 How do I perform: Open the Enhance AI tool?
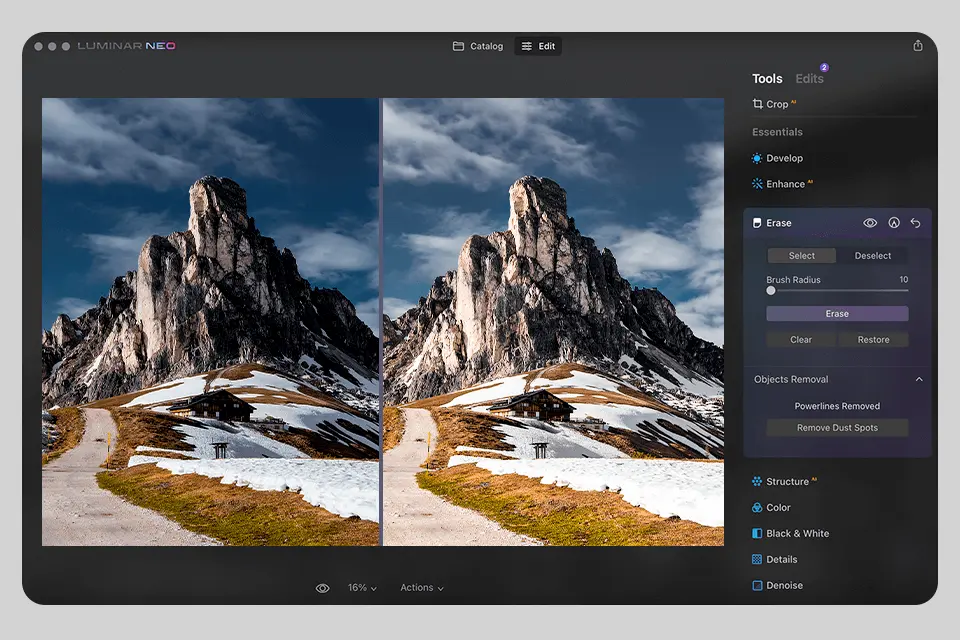coord(785,184)
